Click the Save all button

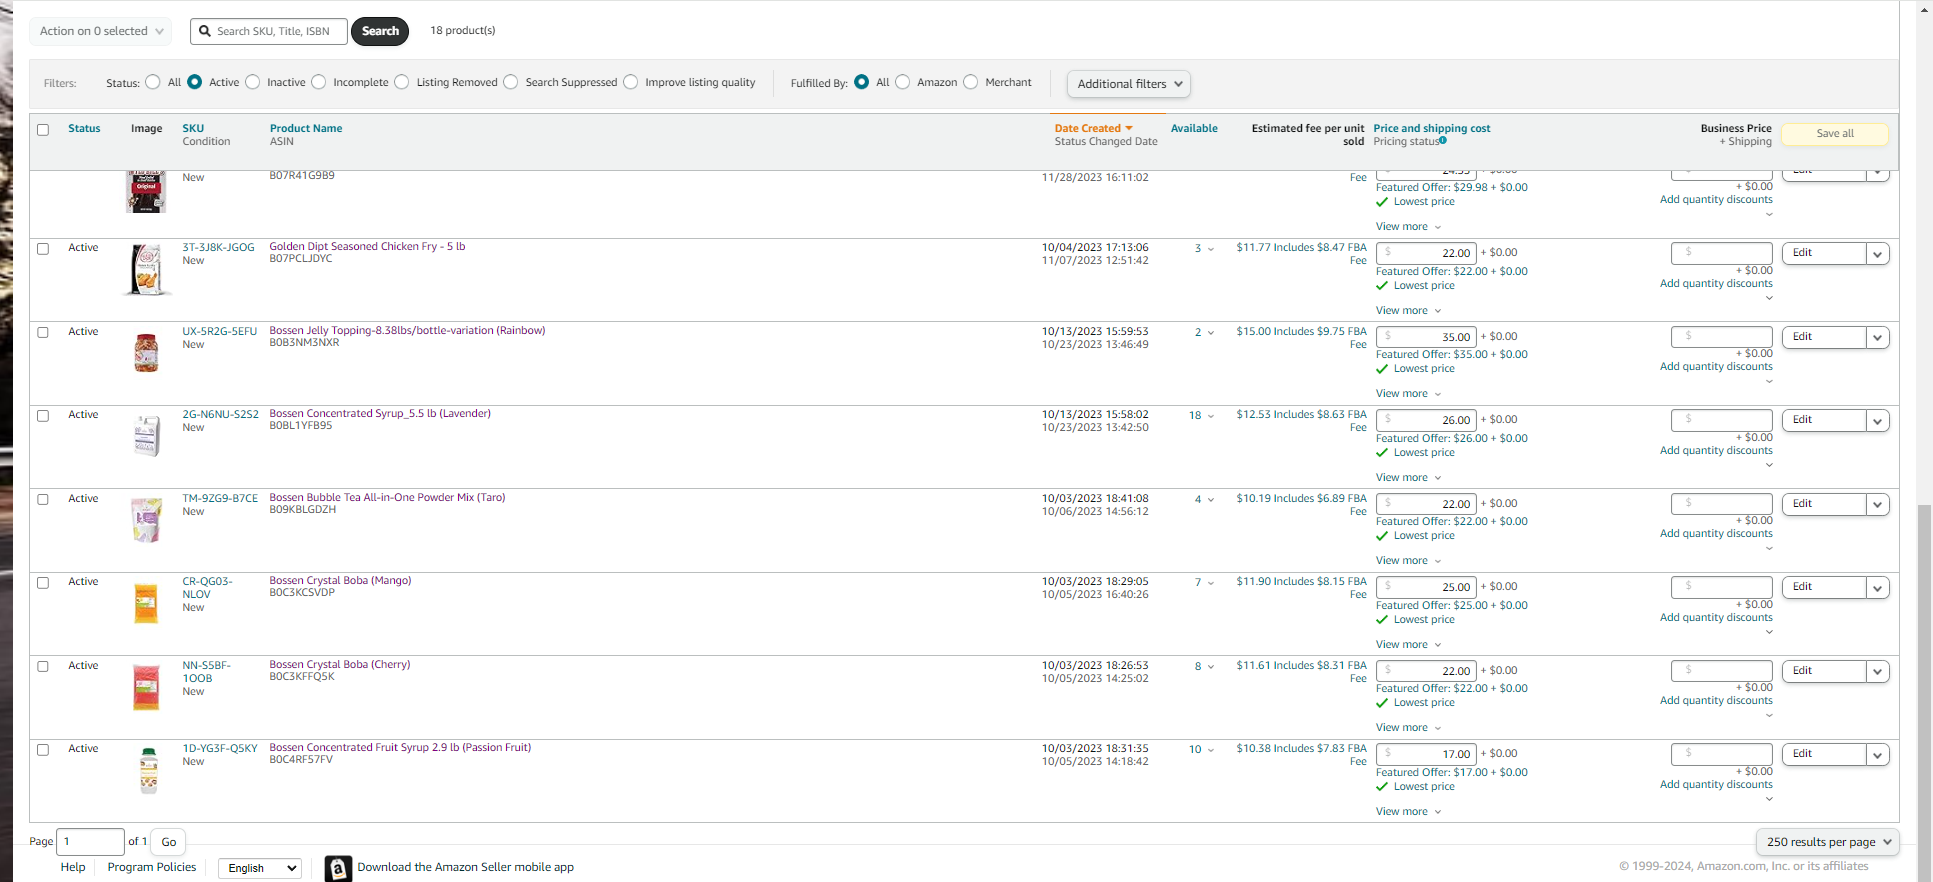(1835, 134)
